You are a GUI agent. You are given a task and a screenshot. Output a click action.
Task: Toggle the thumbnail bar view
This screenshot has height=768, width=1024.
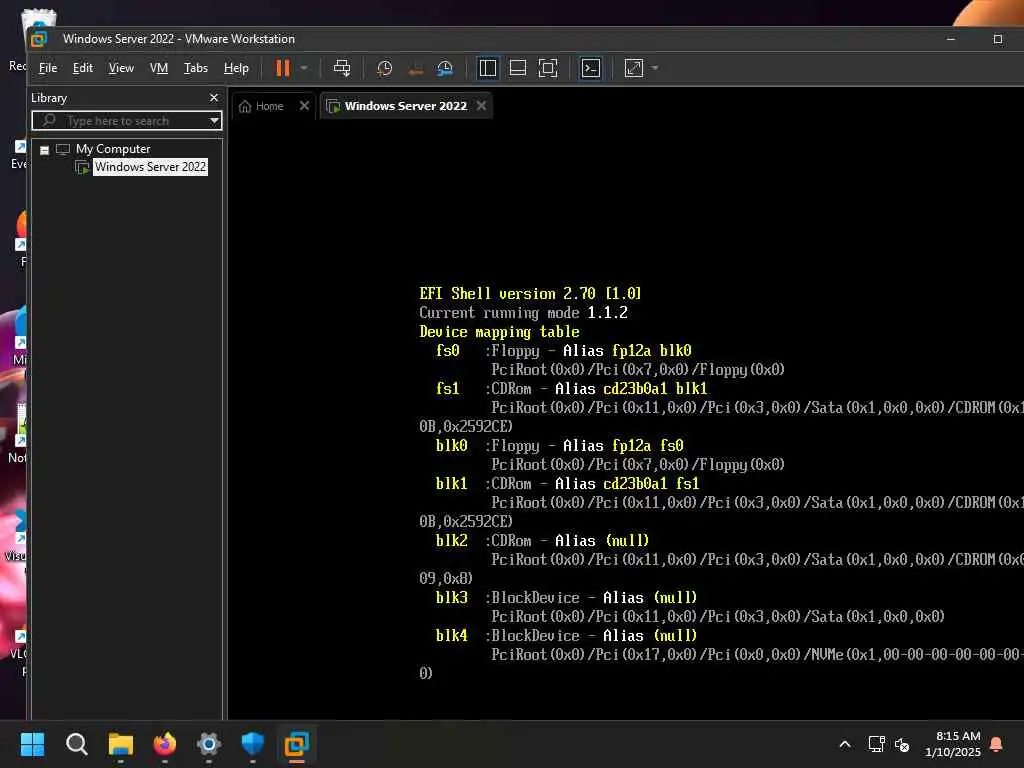click(518, 68)
